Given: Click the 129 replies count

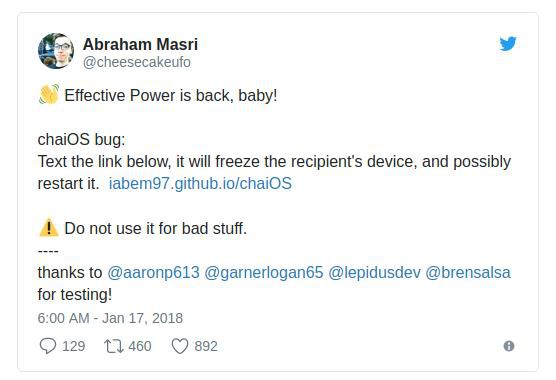Looking at the screenshot, I should tap(73, 346).
